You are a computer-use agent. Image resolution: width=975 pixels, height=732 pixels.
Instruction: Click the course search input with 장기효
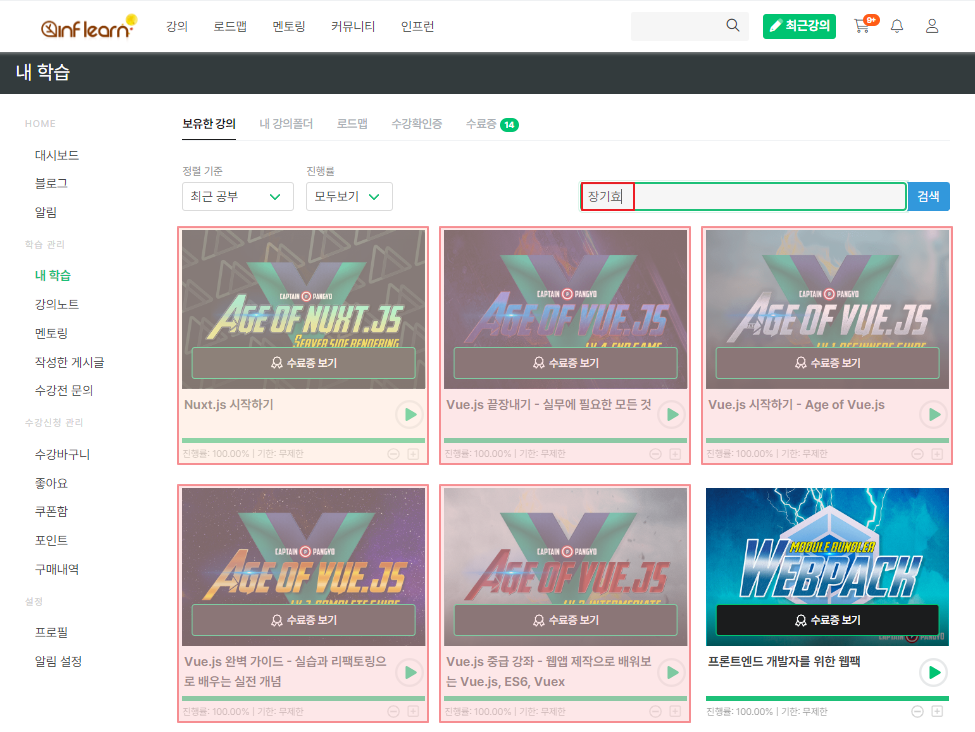[x=743, y=197]
